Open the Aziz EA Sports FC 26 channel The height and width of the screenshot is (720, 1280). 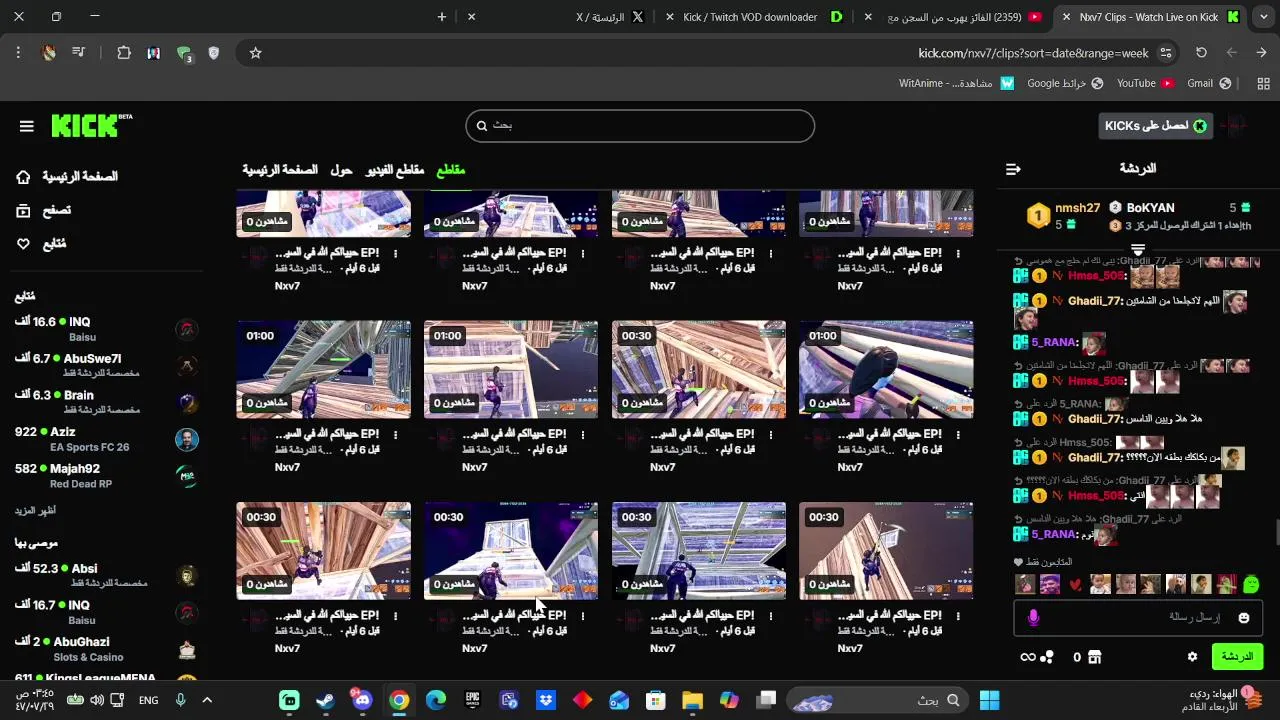(107, 439)
